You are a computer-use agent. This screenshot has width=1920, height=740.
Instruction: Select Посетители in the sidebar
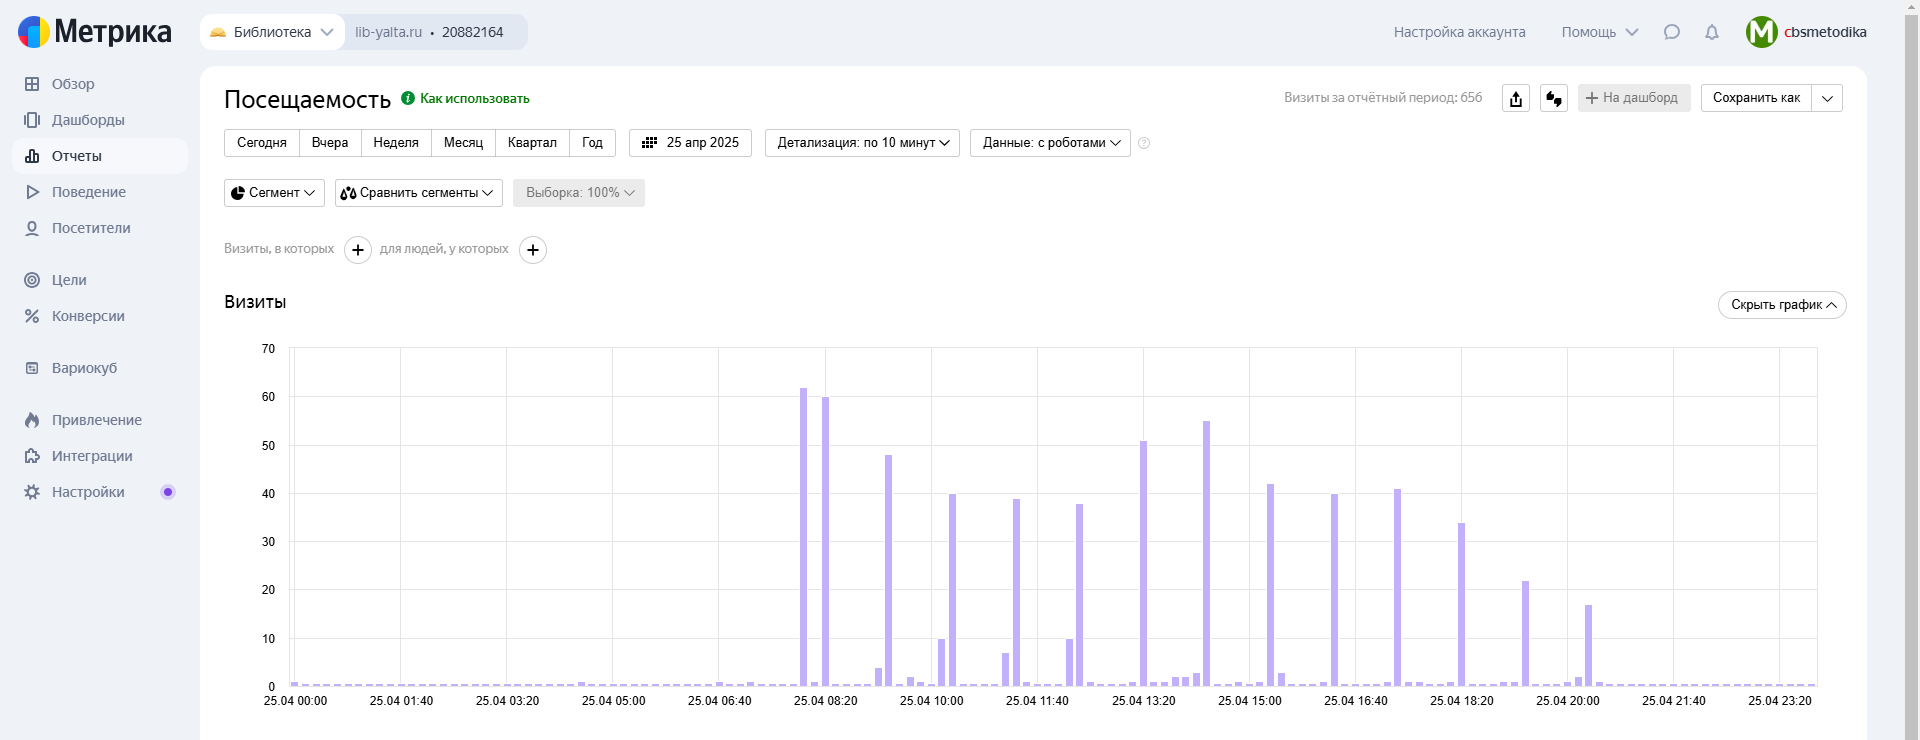99,228
